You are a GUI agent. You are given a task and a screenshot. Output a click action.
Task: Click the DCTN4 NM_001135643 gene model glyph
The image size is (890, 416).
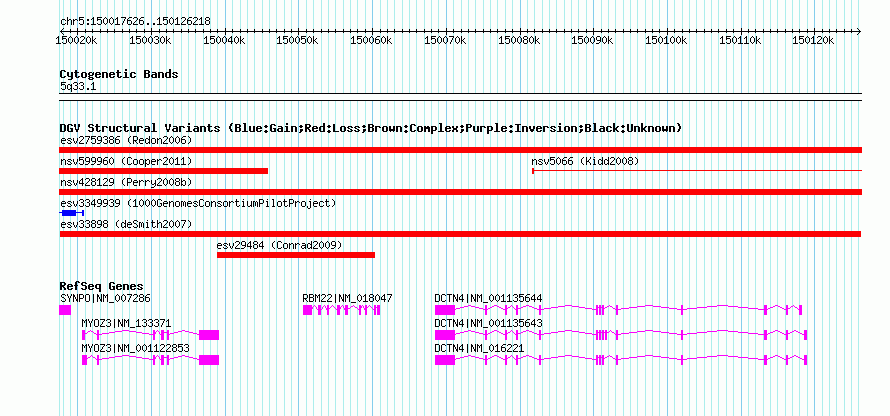pos(621,335)
